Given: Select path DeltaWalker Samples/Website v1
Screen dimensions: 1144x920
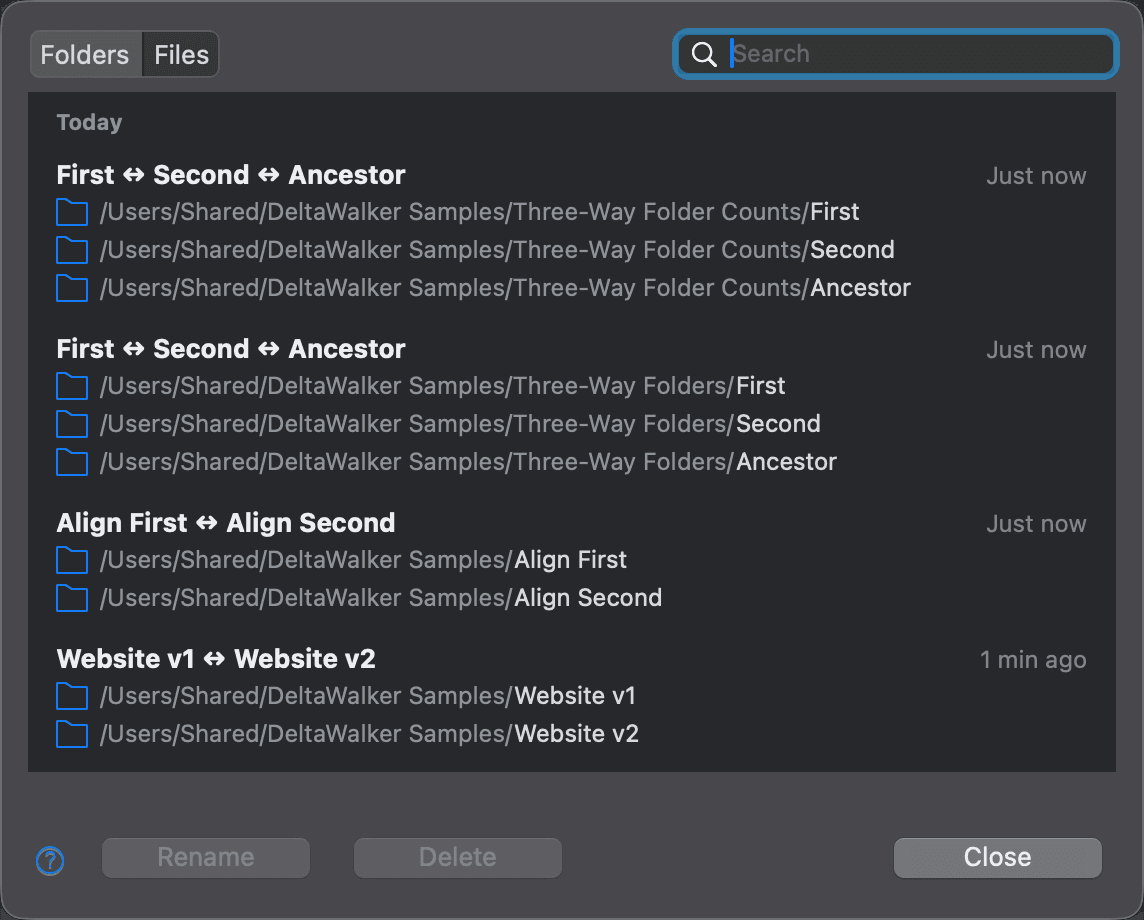Looking at the screenshot, I should coord(368,695).
